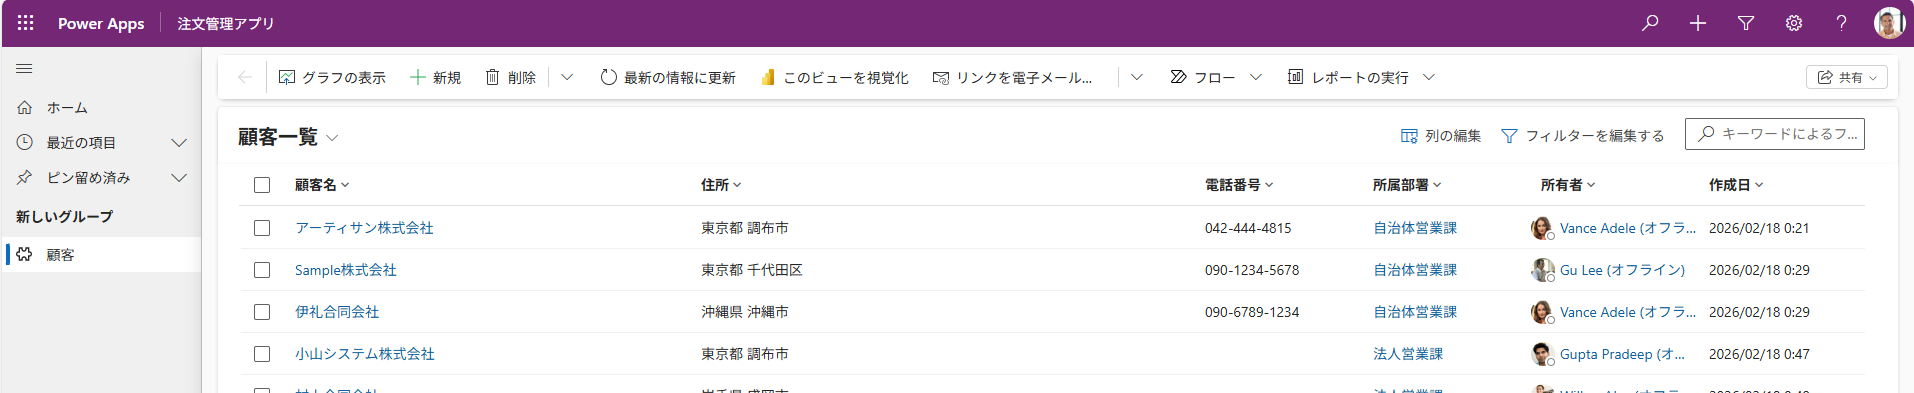Click 共有 share button
This screenshot has width=1914, height=393.
(x=1846, y=77)
